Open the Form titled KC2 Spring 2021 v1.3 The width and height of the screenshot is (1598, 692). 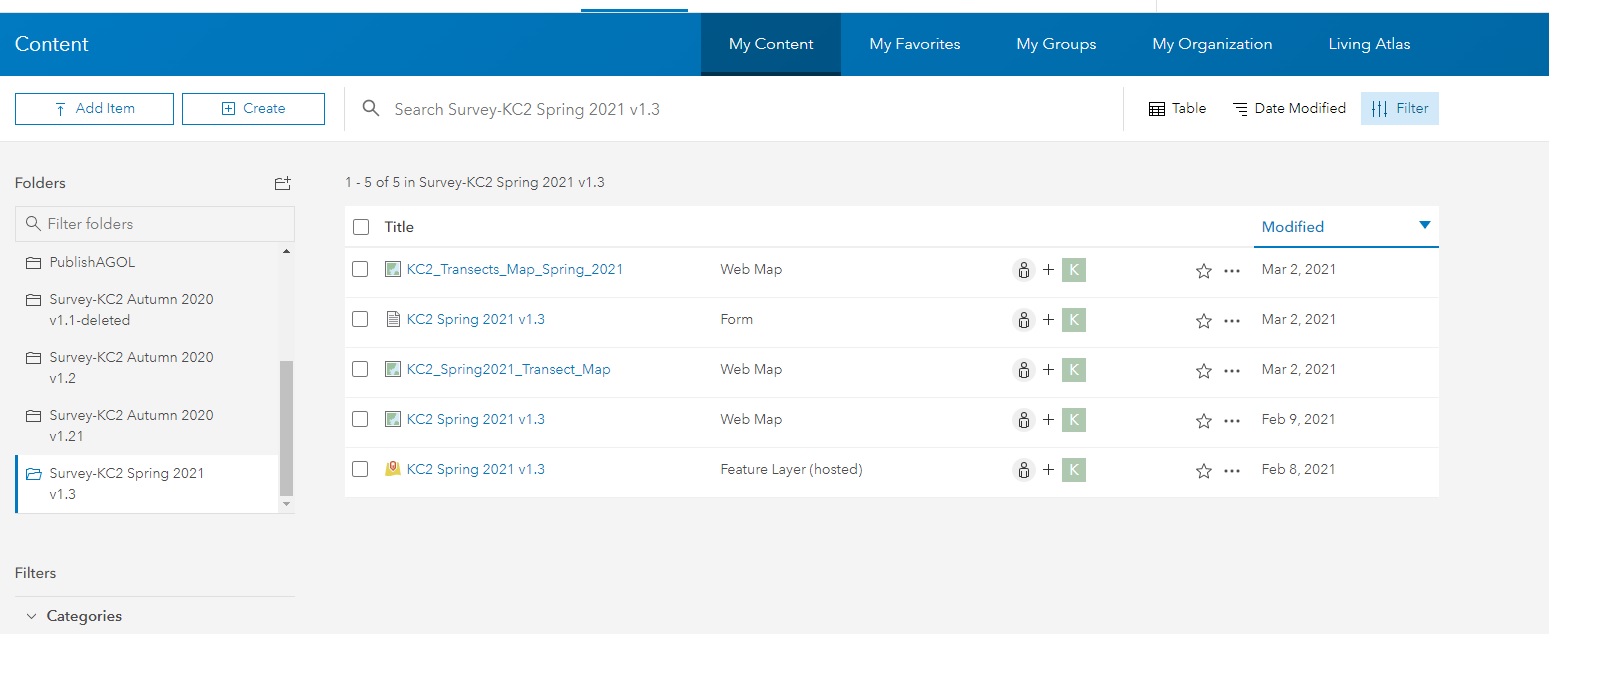coord(476,319)
